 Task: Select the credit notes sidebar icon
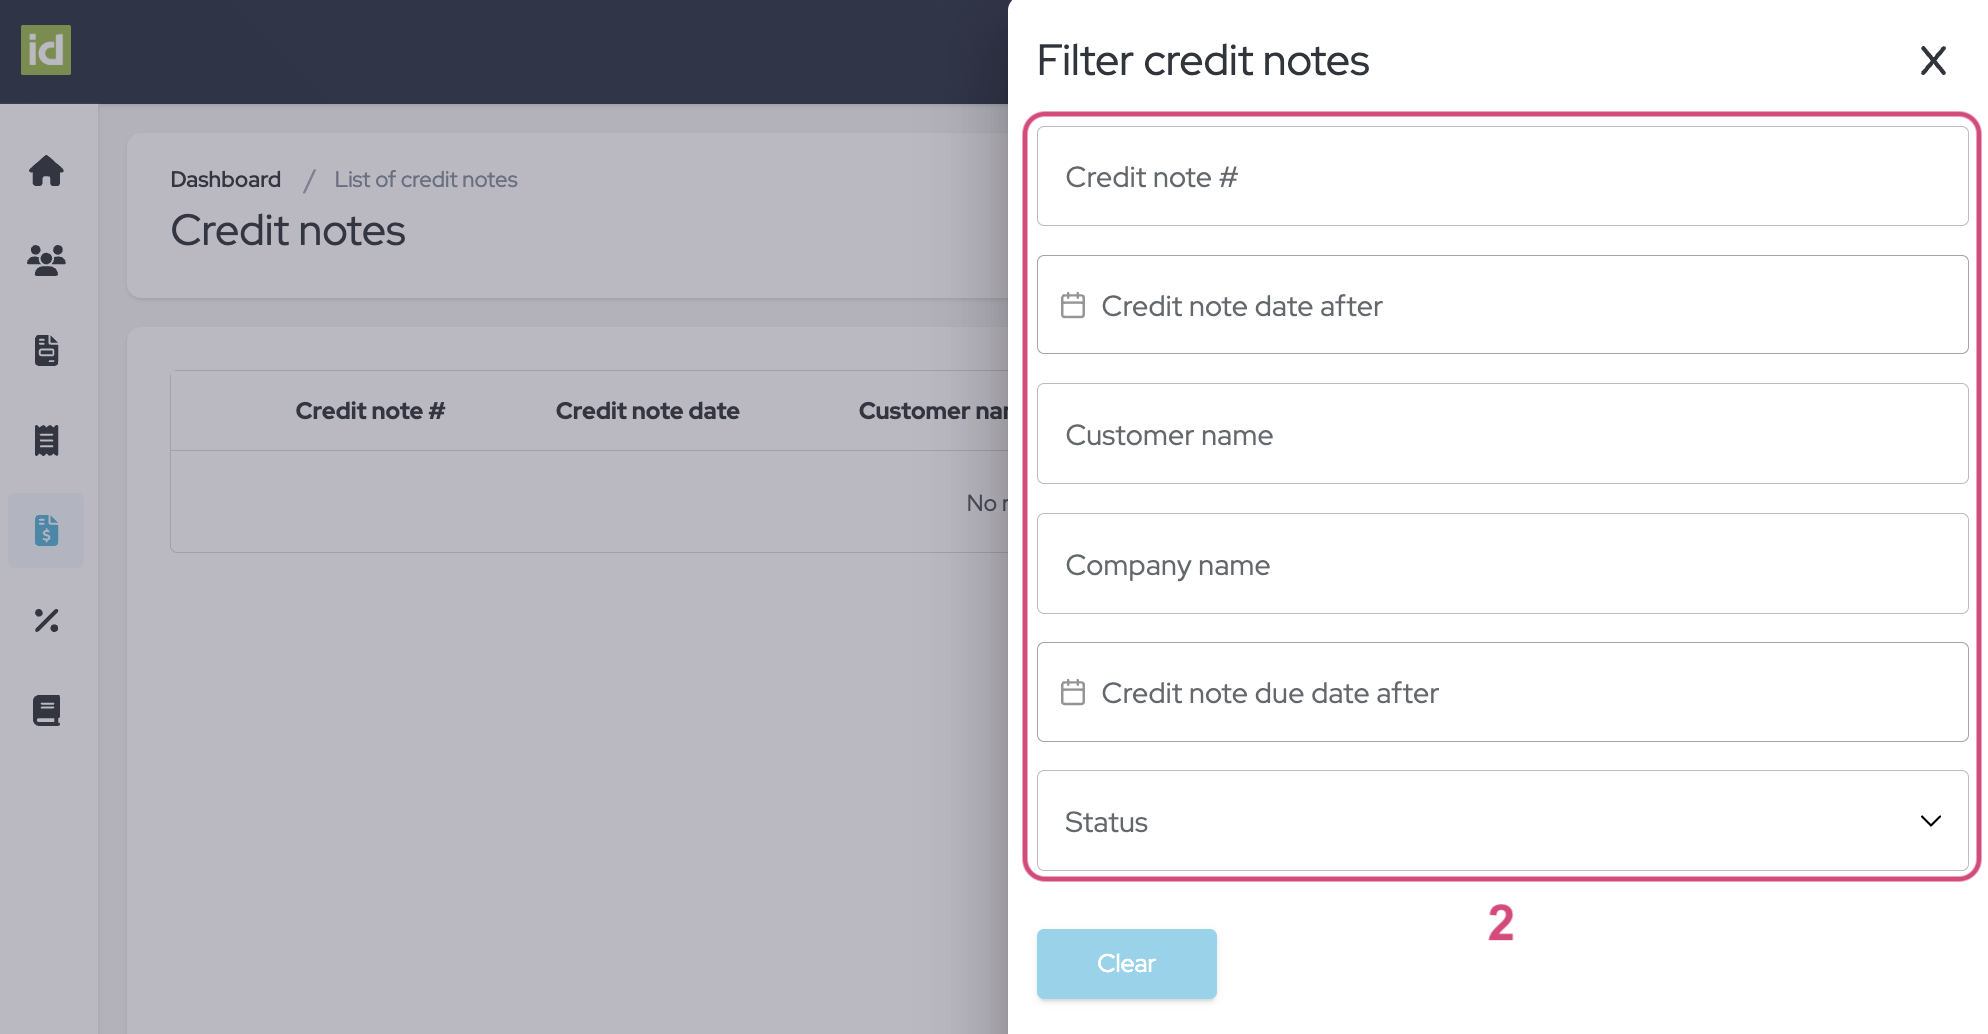[46, 530]
